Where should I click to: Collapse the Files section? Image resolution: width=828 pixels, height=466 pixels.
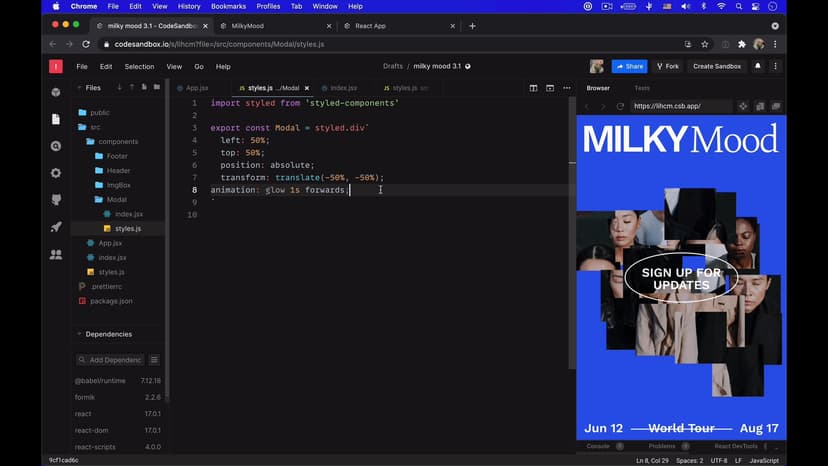tap(80, 88)
